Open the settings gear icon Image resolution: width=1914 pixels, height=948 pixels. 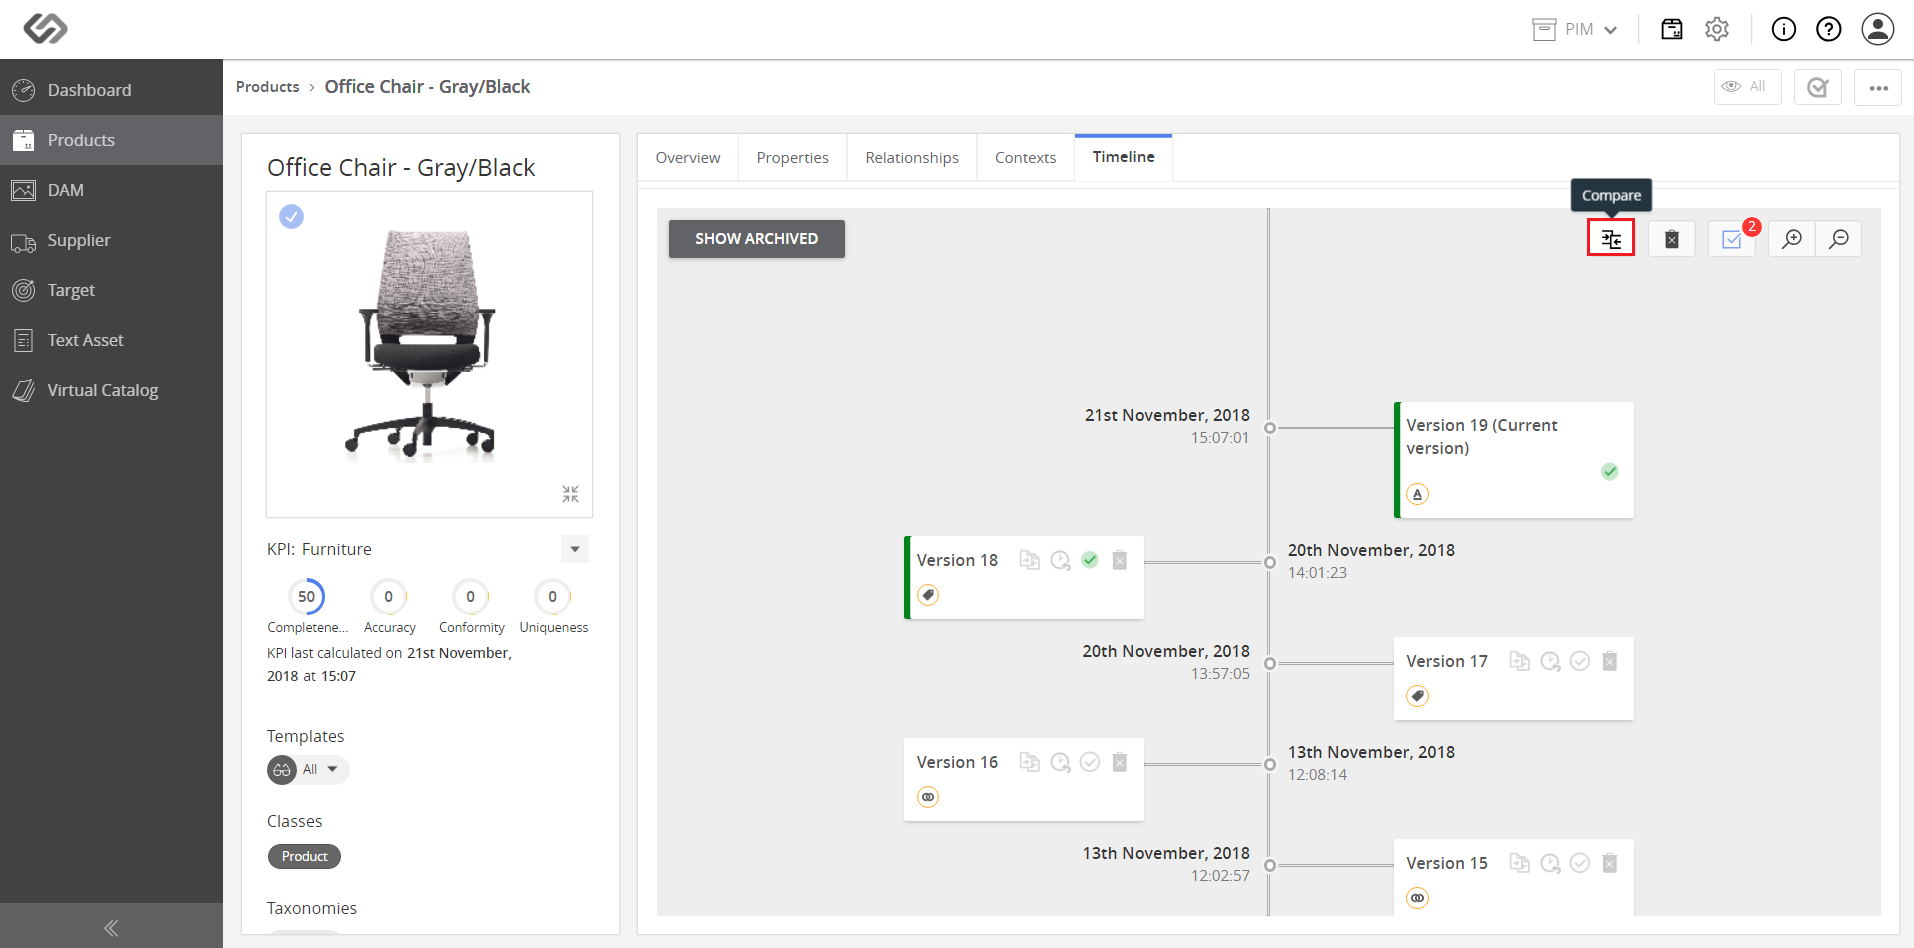1717,29
